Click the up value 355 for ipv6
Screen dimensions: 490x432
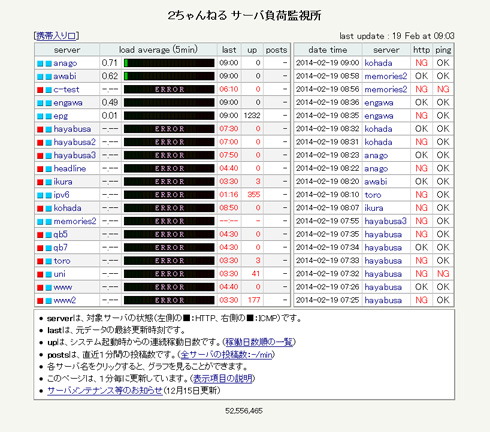(254, 195)
